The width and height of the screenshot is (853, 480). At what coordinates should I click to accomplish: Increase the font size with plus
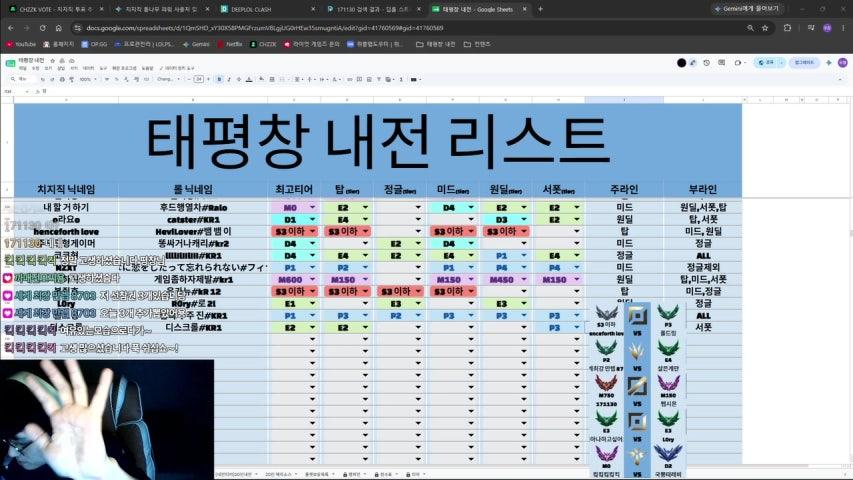pyautogui.click(x=208, y=79)
